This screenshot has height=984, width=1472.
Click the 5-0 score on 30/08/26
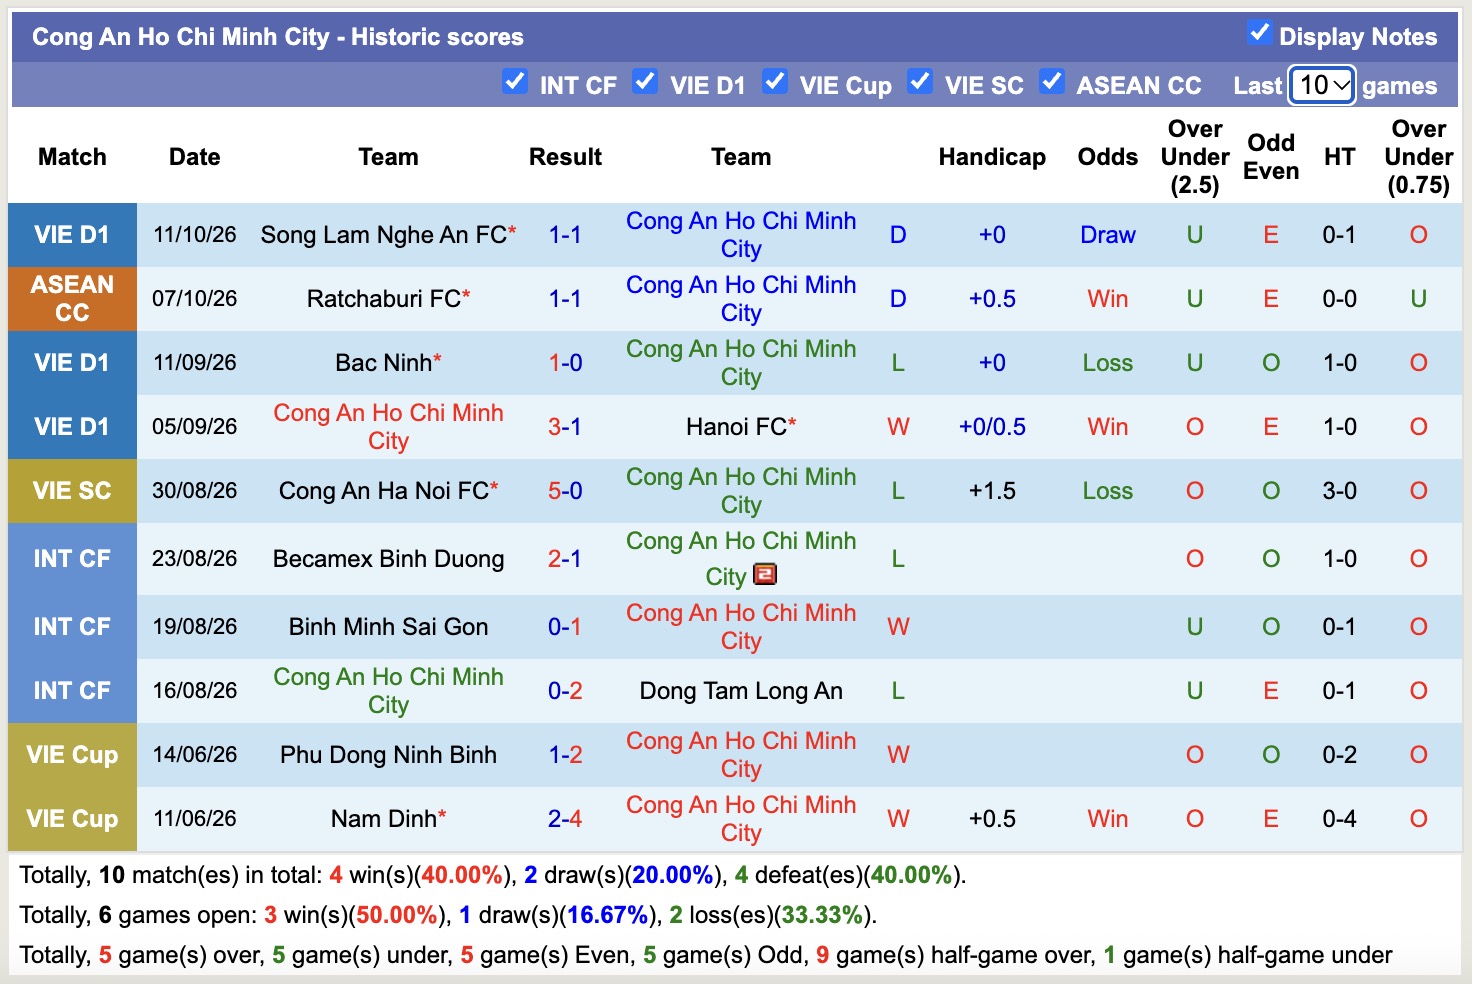click(x=565, y=491)
